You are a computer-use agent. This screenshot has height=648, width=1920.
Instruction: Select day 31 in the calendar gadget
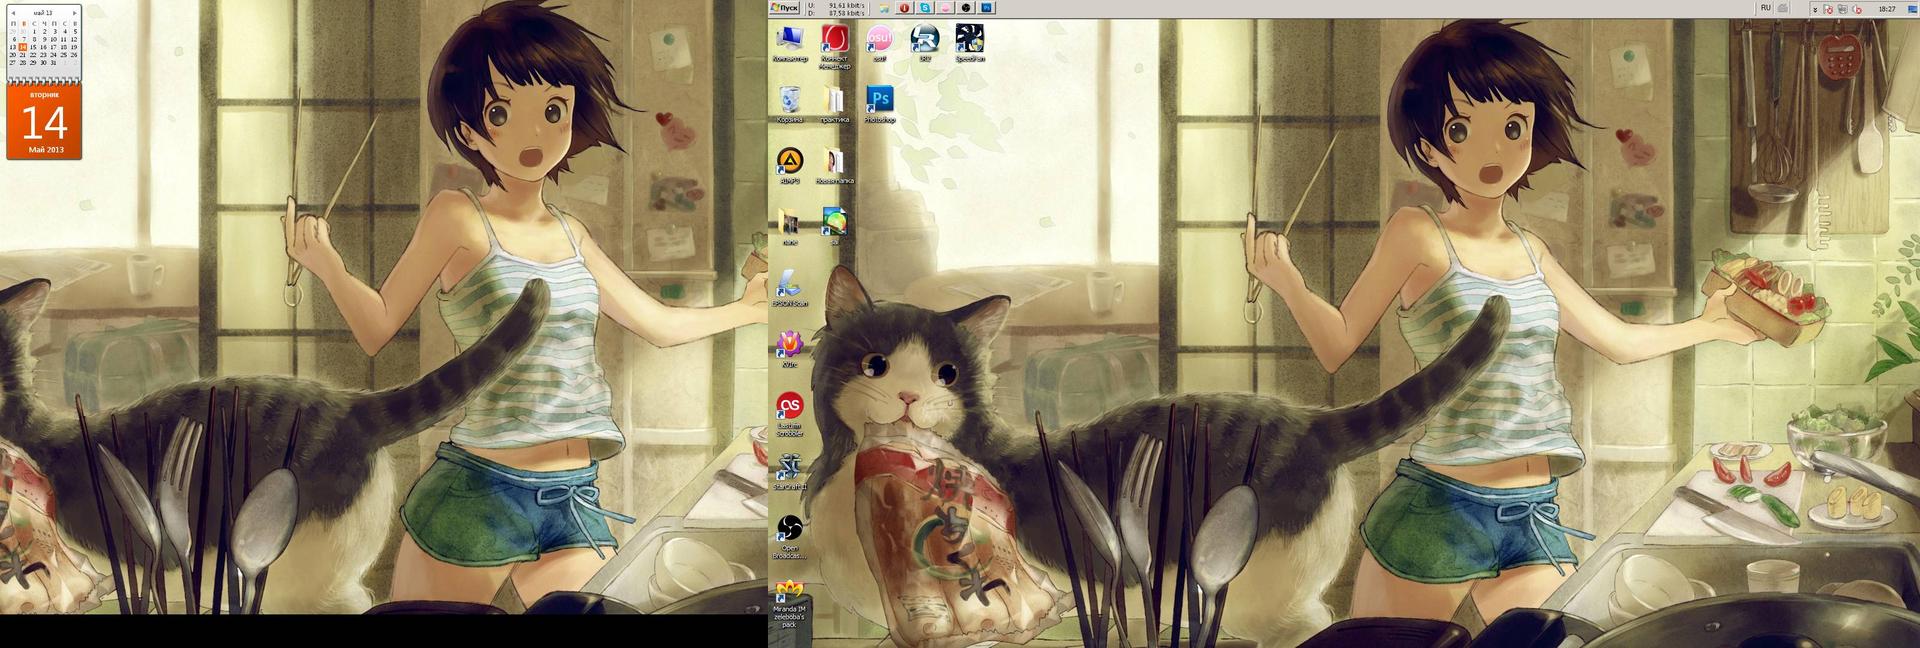point(54,63)
